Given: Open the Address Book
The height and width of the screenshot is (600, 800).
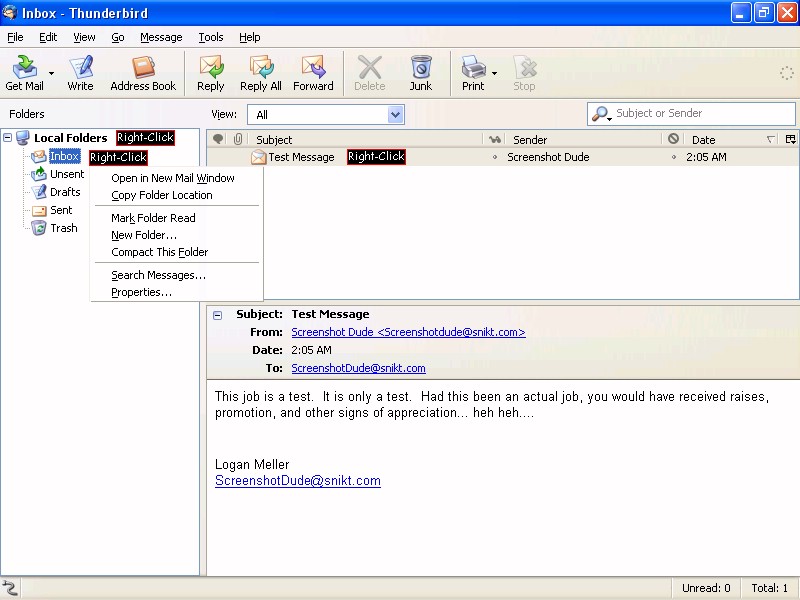Looking at the screenshot, I should coord(143,72).
